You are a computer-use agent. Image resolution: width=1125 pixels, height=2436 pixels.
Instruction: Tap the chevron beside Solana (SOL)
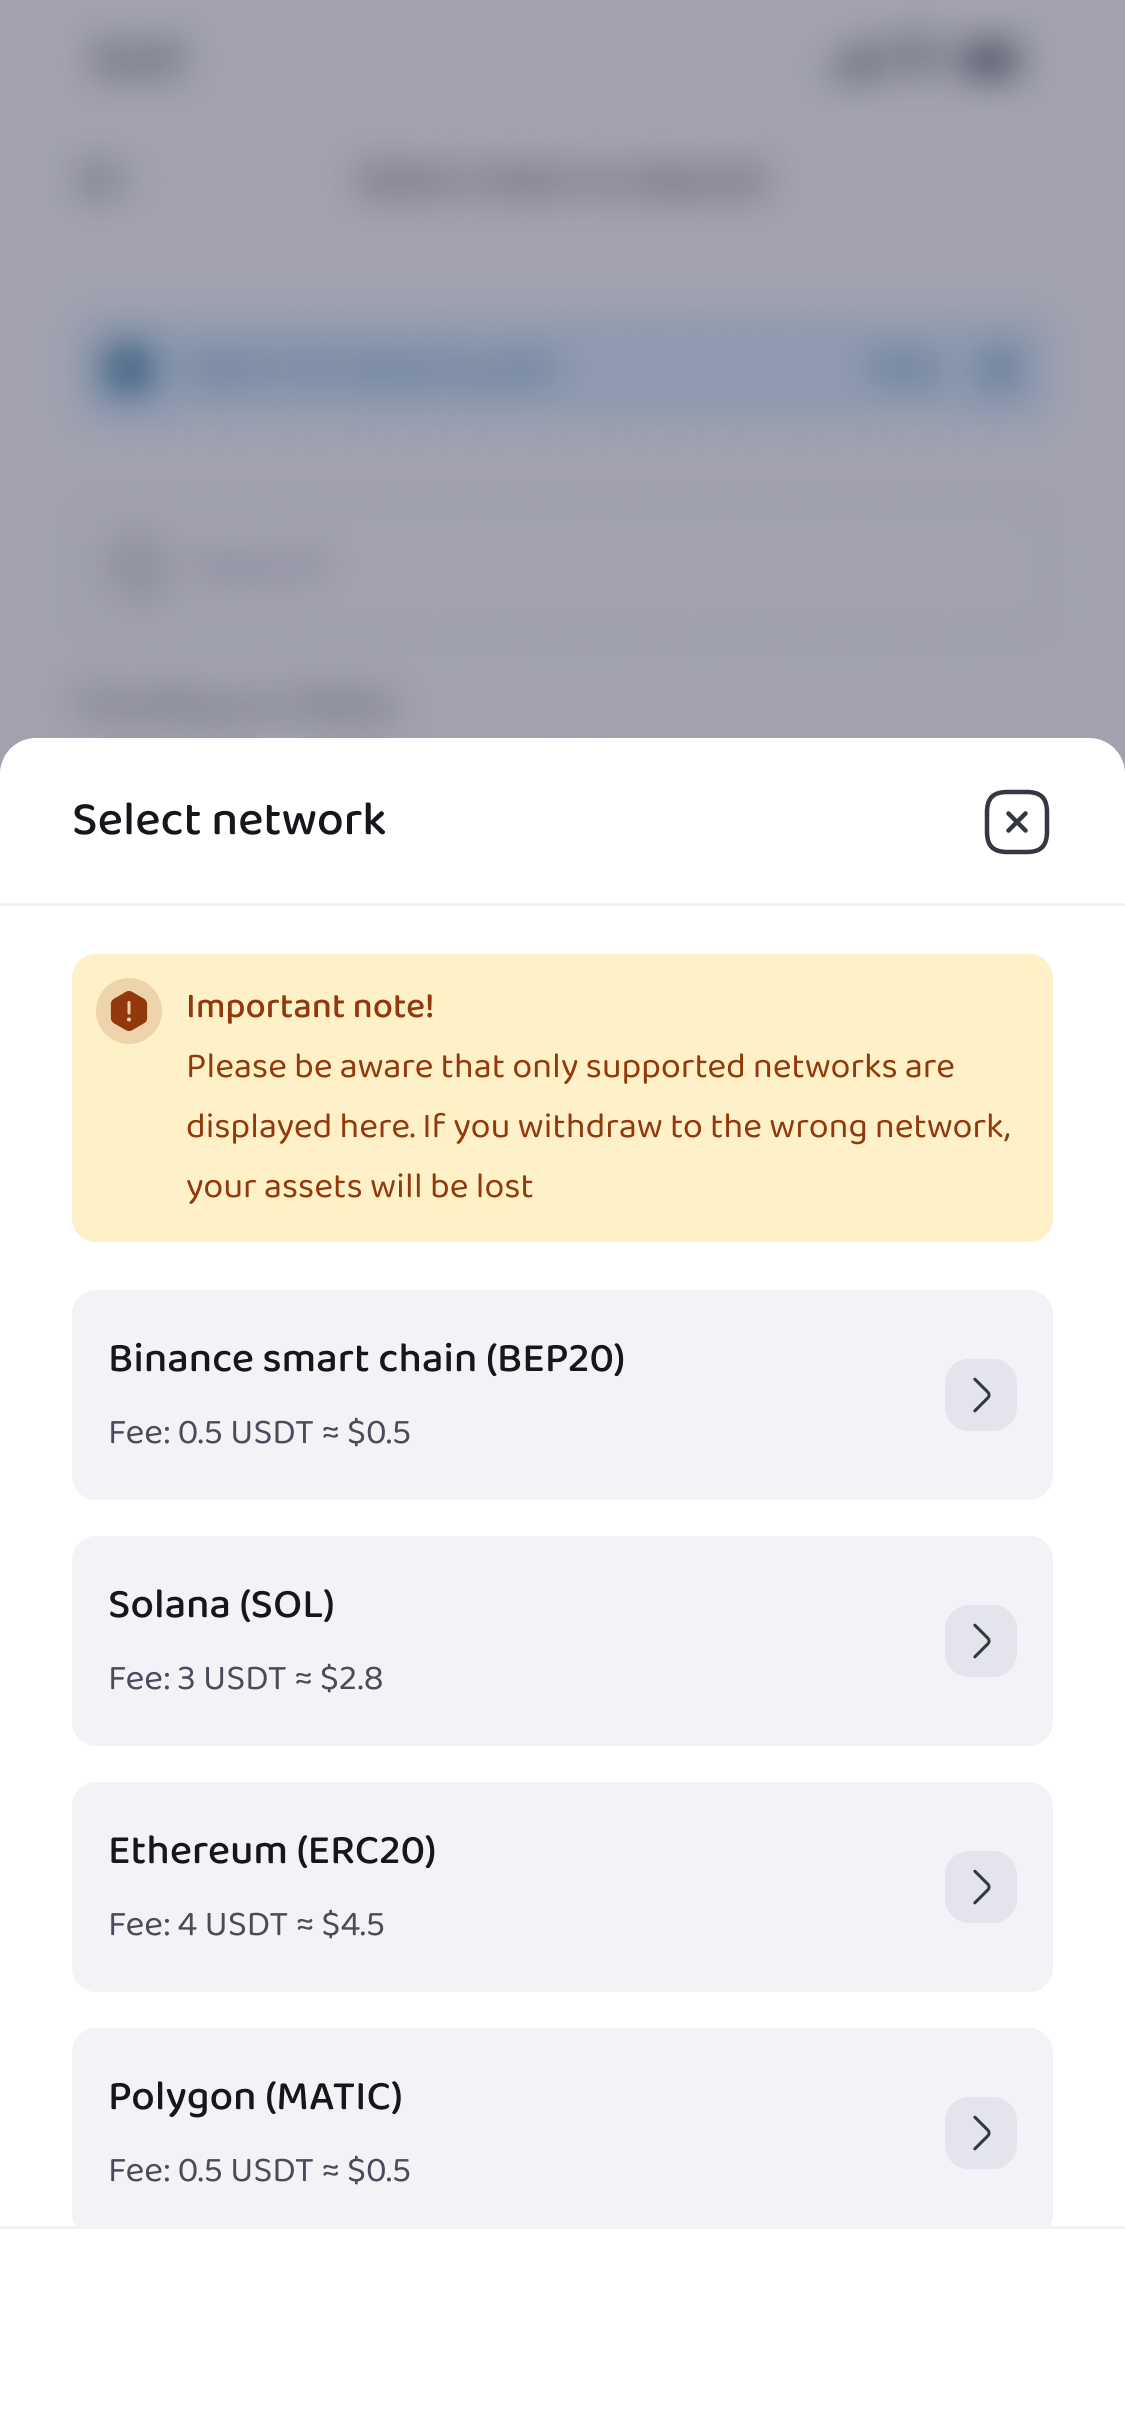(x=980, y=1640)
